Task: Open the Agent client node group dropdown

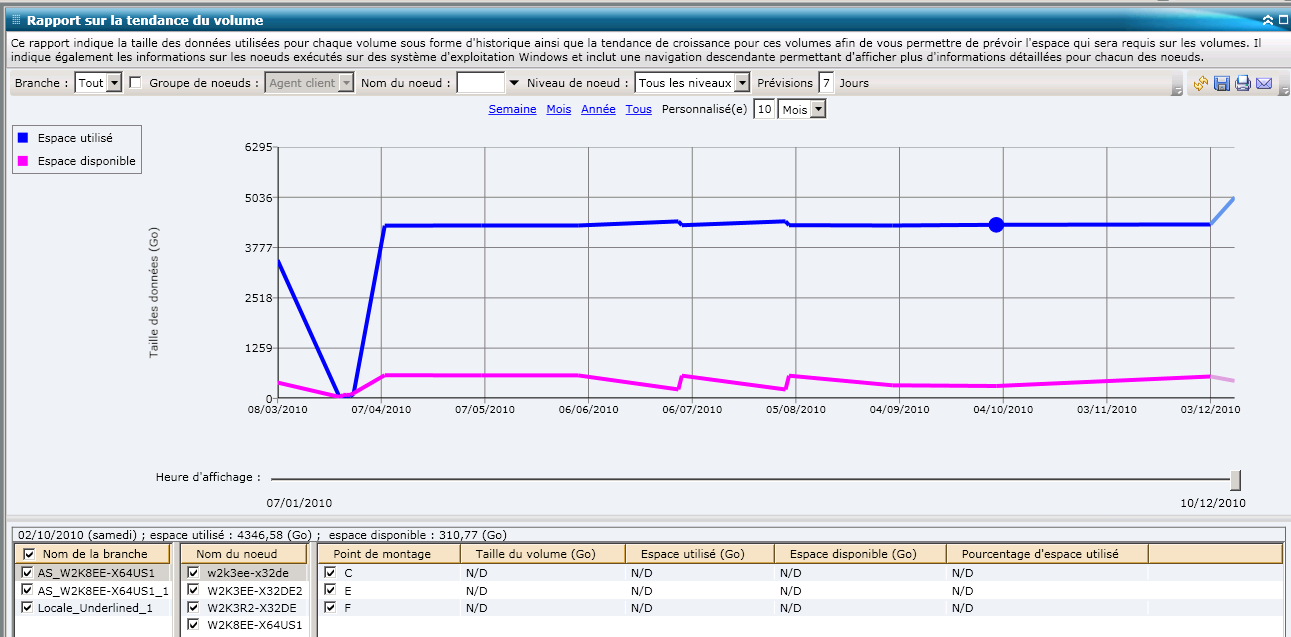Action: [x=310, y=83]
